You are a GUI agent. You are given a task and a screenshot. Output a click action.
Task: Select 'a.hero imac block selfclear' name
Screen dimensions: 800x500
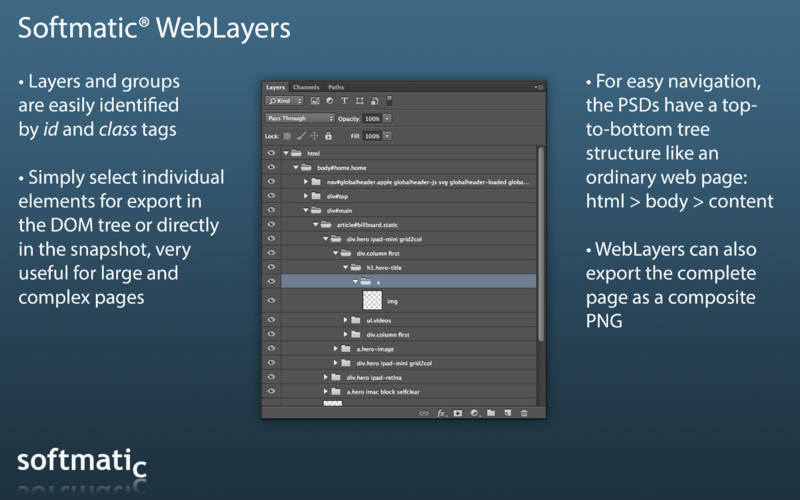pyautogui.click(x=383, y=392)
